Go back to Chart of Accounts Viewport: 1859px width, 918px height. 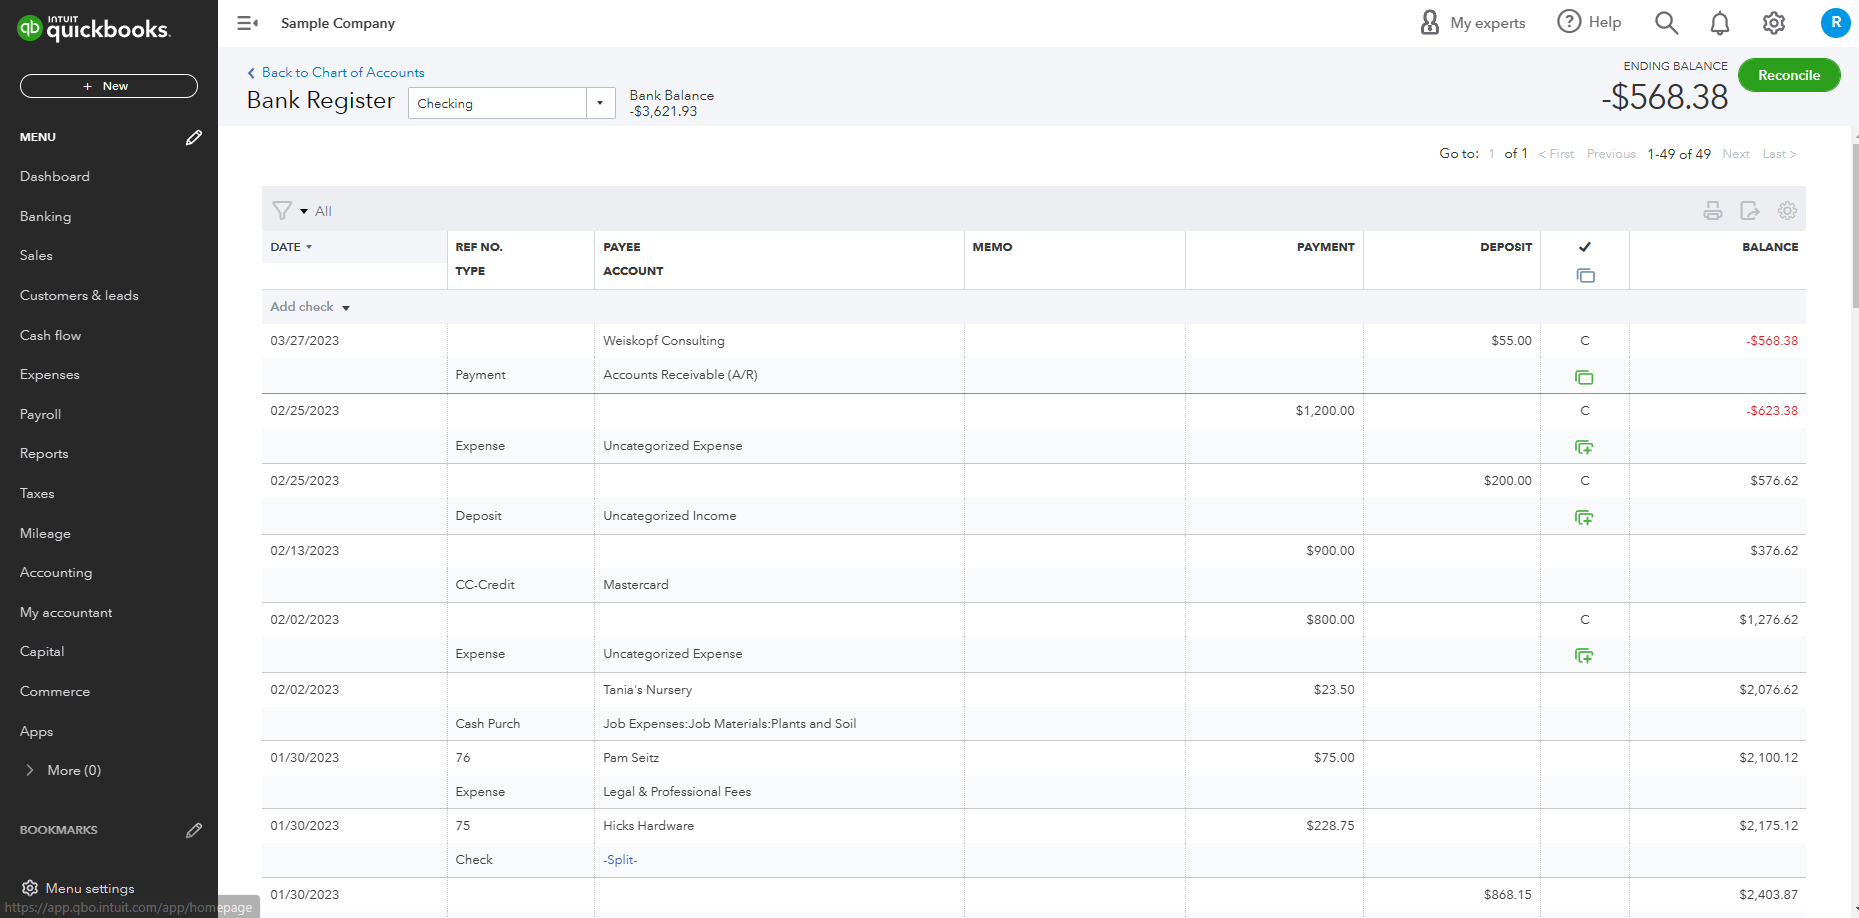[x=342, y=72]
